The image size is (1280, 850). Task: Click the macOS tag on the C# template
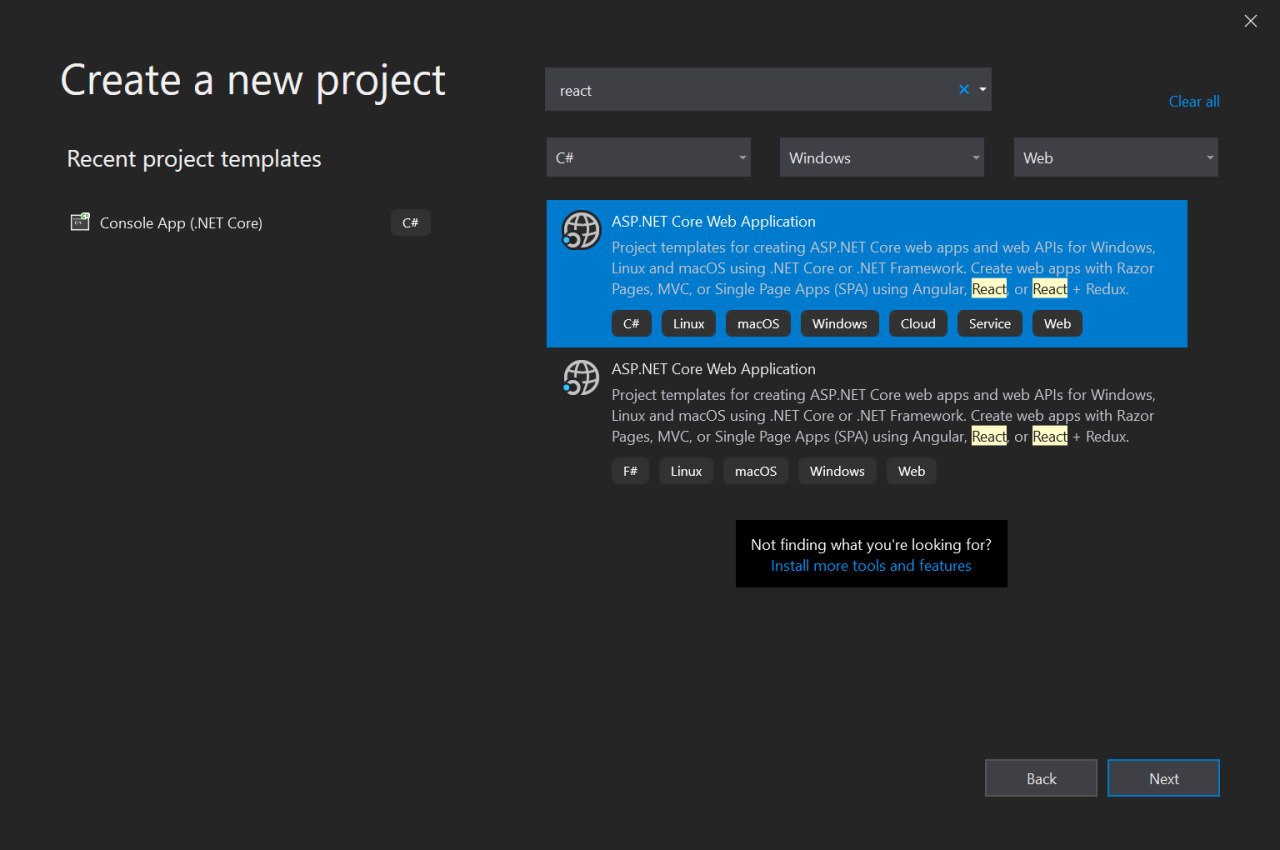(758, 323)
